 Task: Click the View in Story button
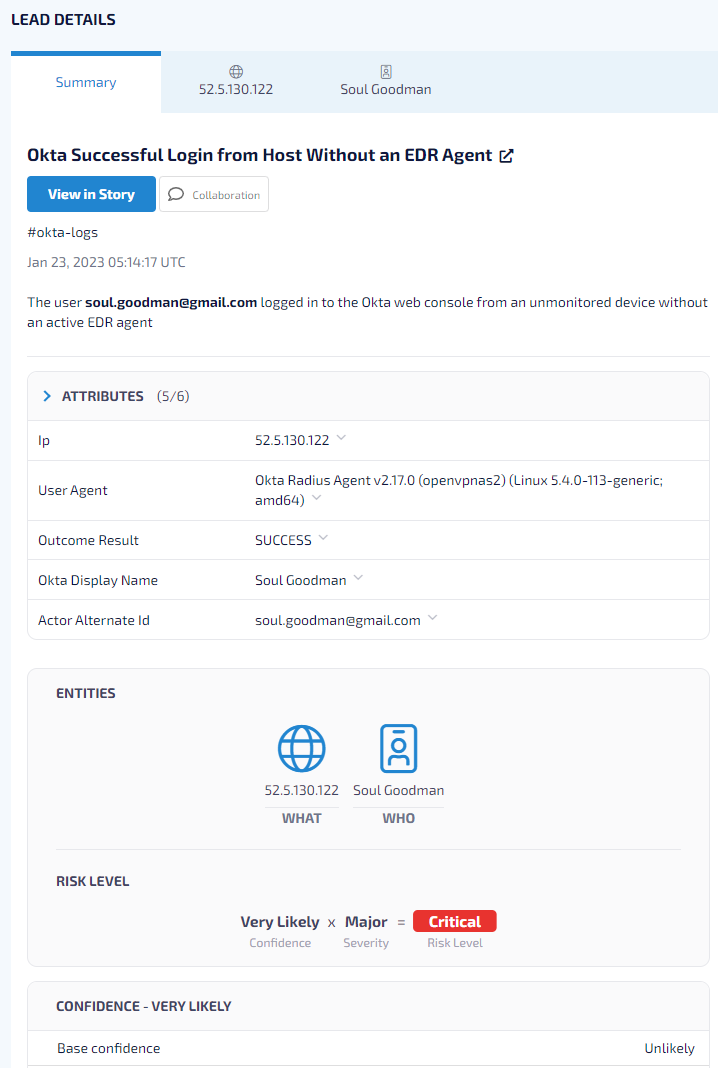click(x=91, y=194)
